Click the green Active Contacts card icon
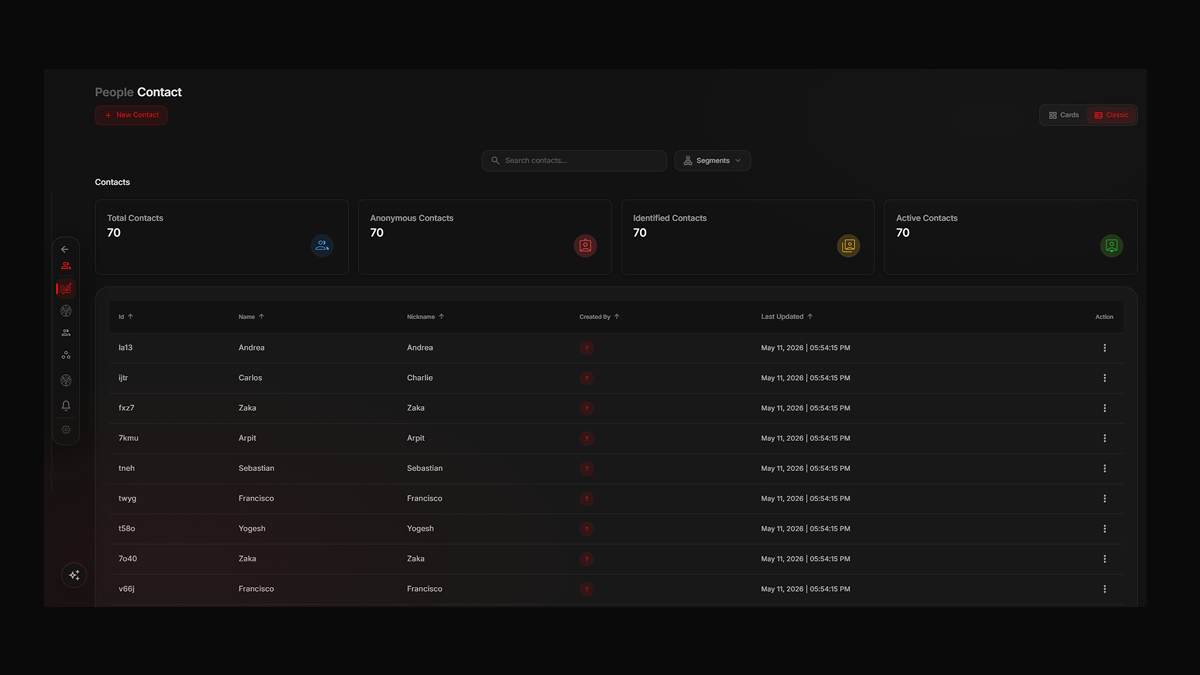The image size is (1200, 675). tap(1111, 245)
